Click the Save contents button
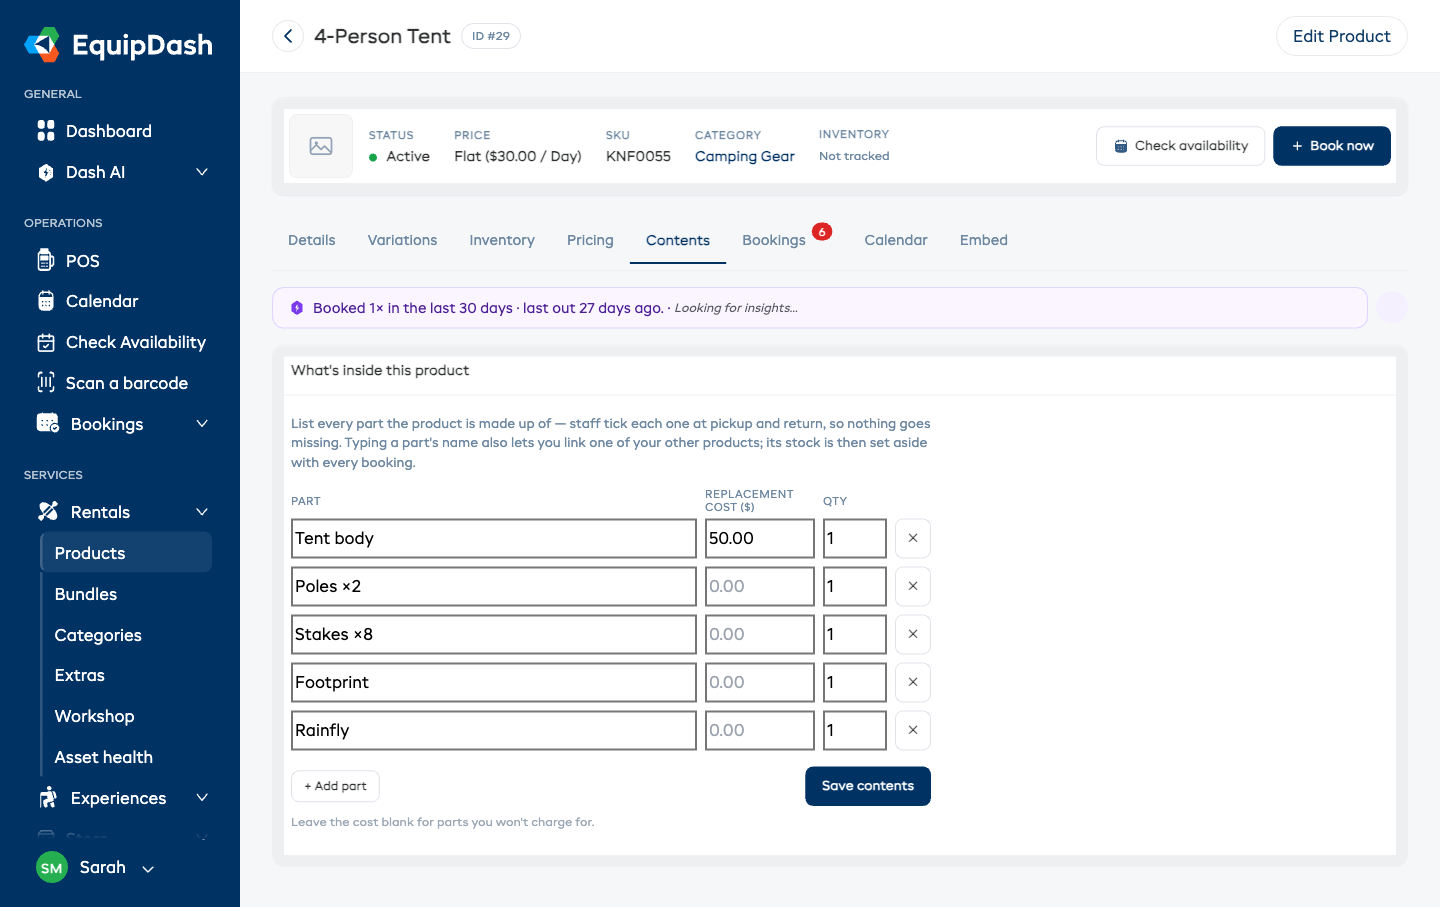The image size is (1440, 907). pos(868,786)
